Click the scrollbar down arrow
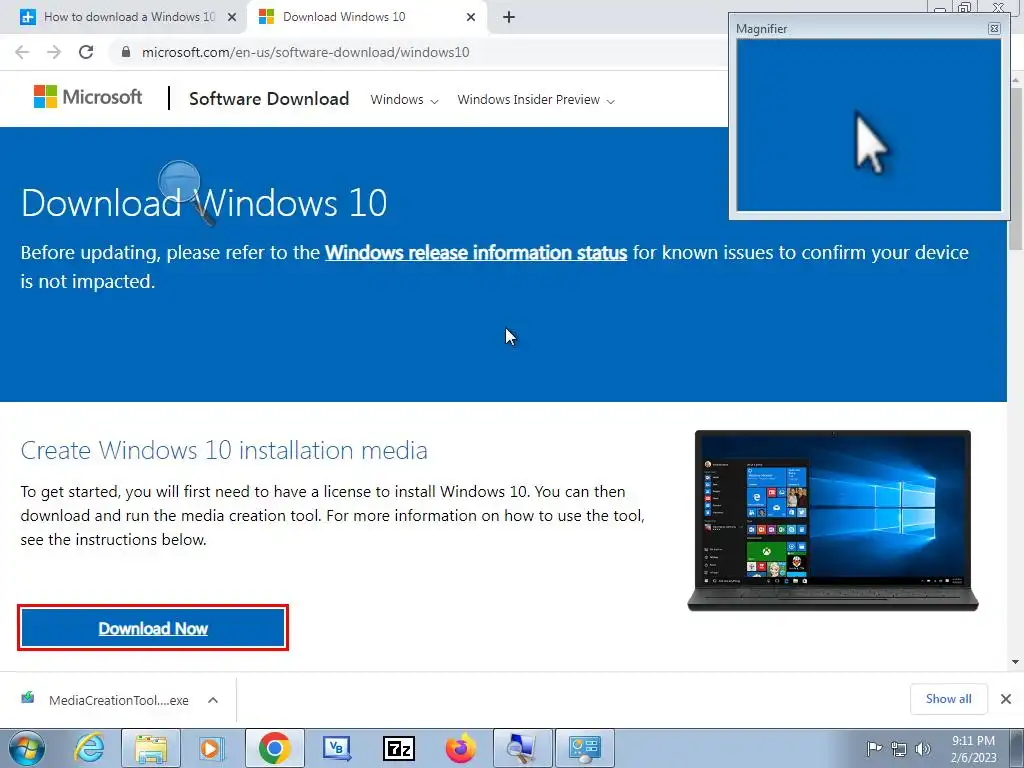The width and height of the screenshot is (1024, 768). point(1015,662)
